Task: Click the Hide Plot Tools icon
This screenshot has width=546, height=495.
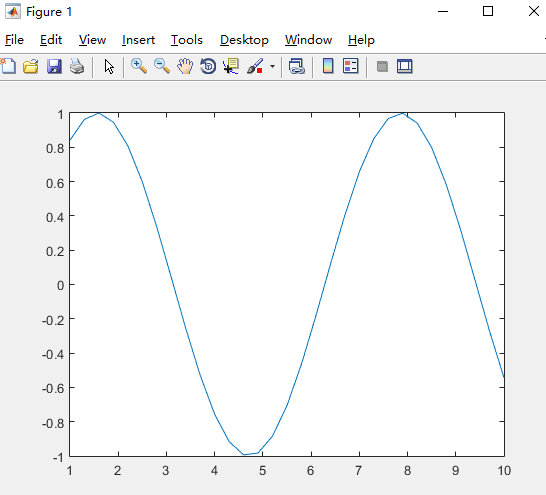Action: (x=382, y=66)
